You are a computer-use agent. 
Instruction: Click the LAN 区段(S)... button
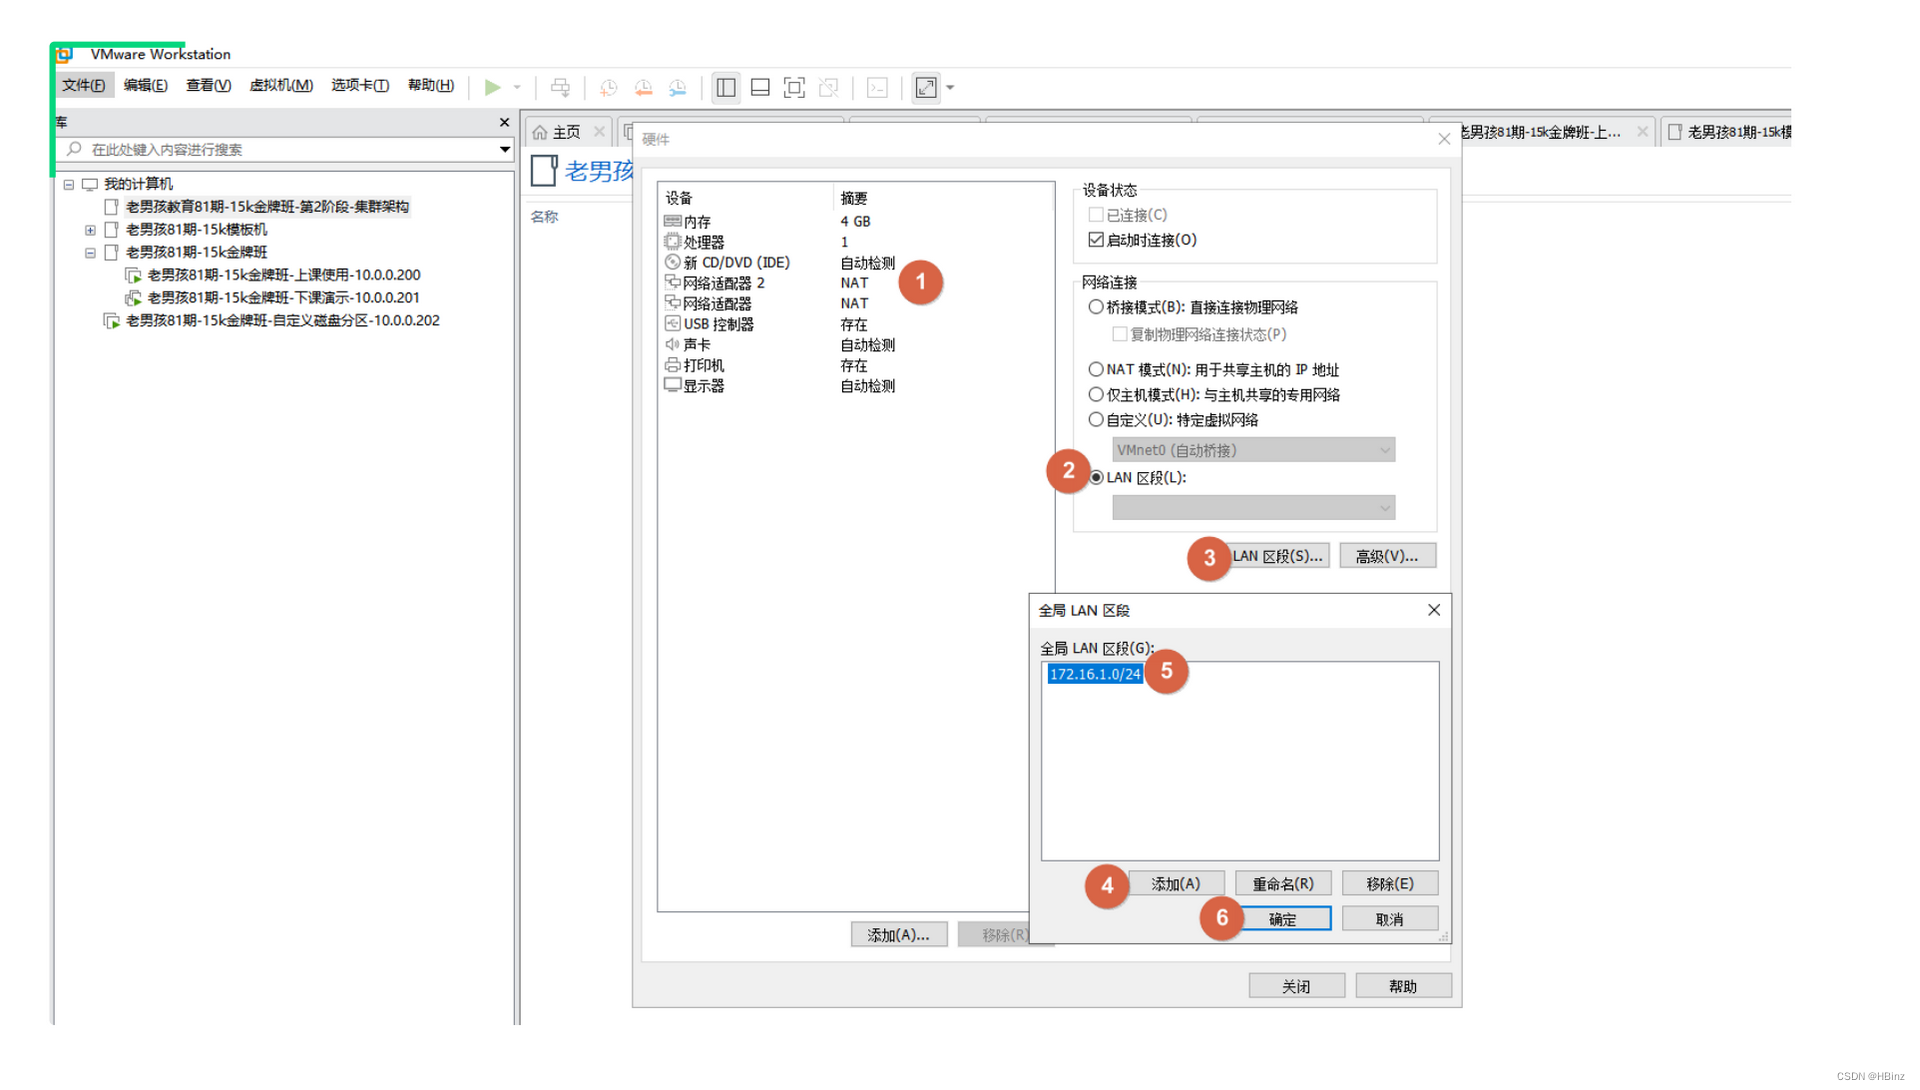point(1278,556)
